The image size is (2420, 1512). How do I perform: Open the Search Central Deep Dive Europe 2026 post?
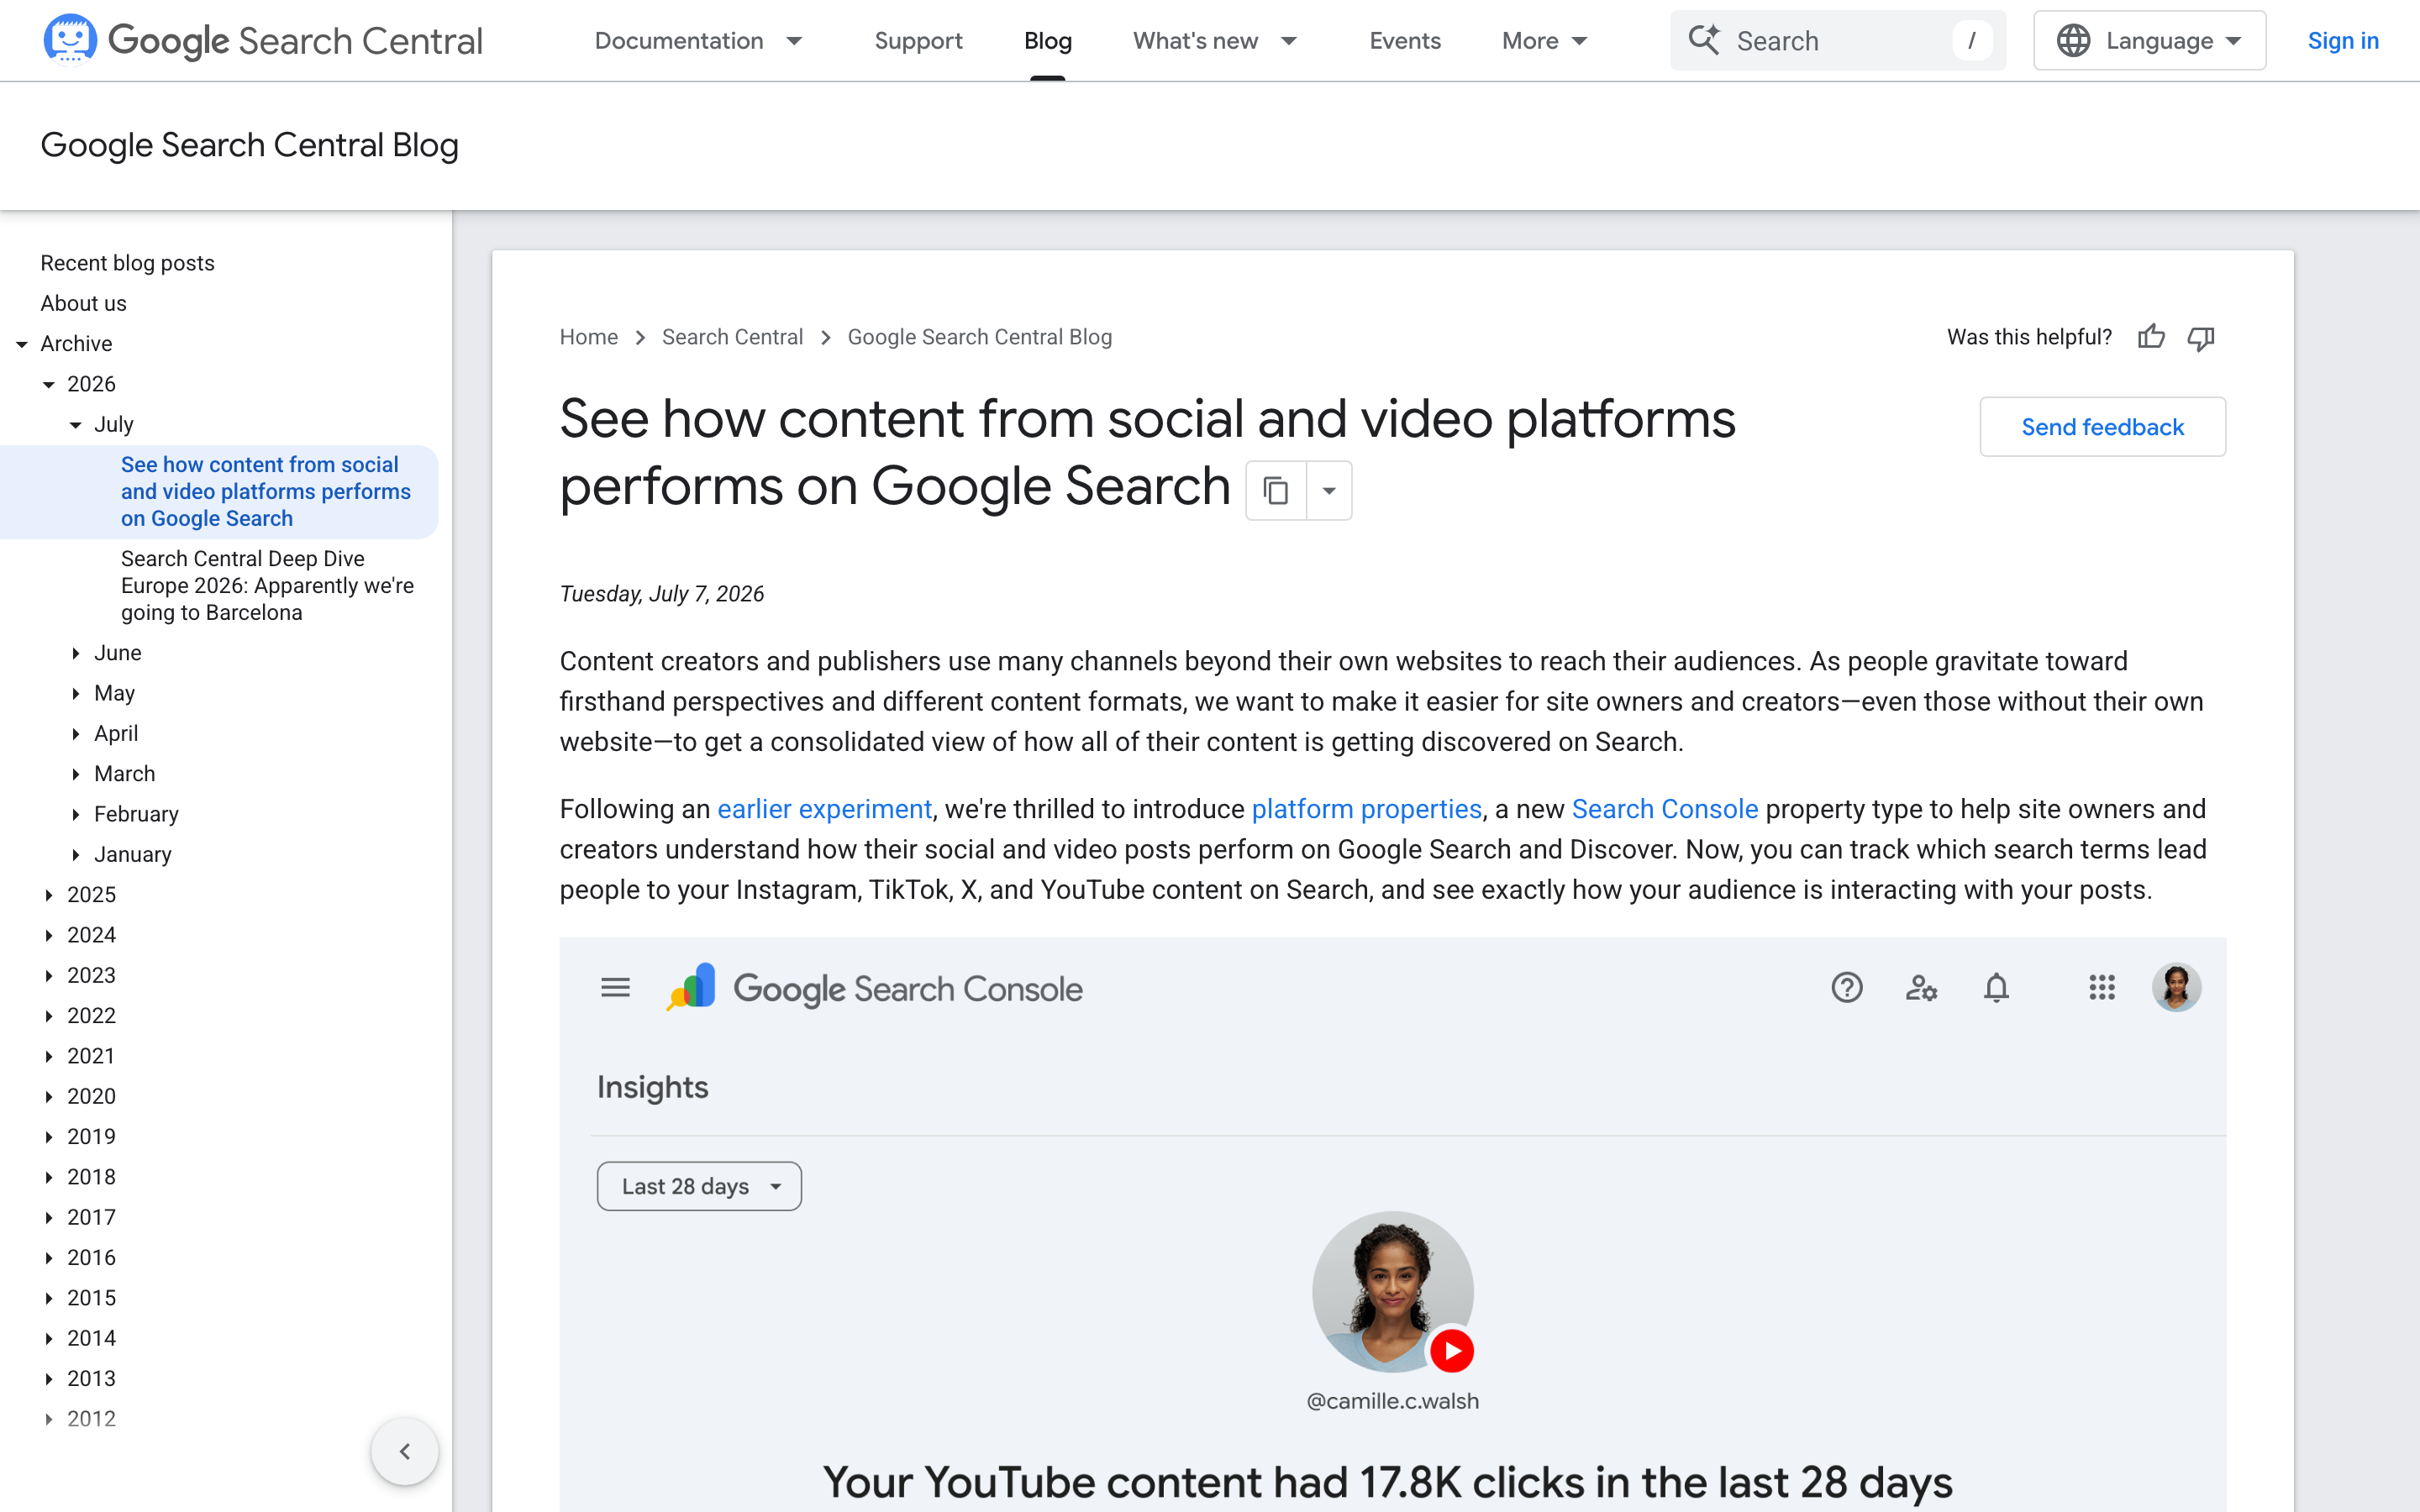click(267, 585)
